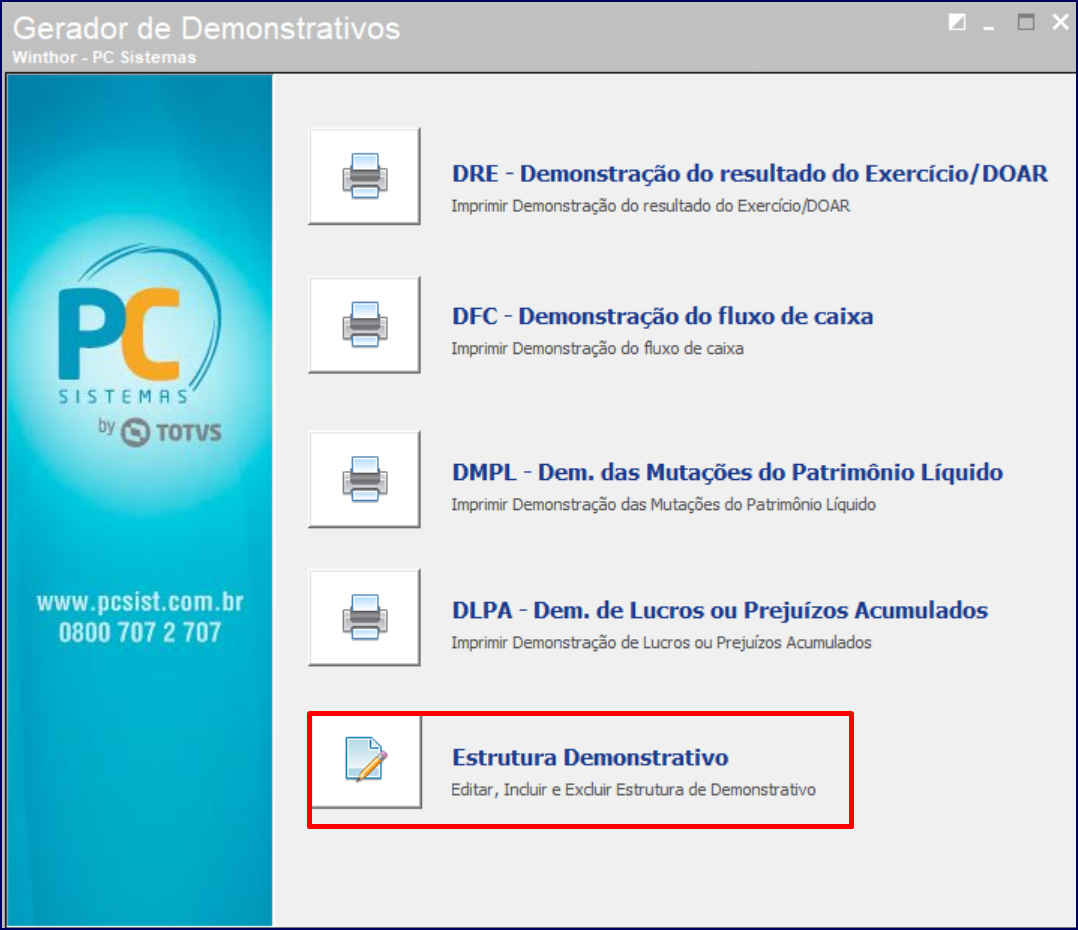Click text Imprimir Demonstração do fluxo de caixa
Viewport: 1078px width, 930px height.
point(597,348)
